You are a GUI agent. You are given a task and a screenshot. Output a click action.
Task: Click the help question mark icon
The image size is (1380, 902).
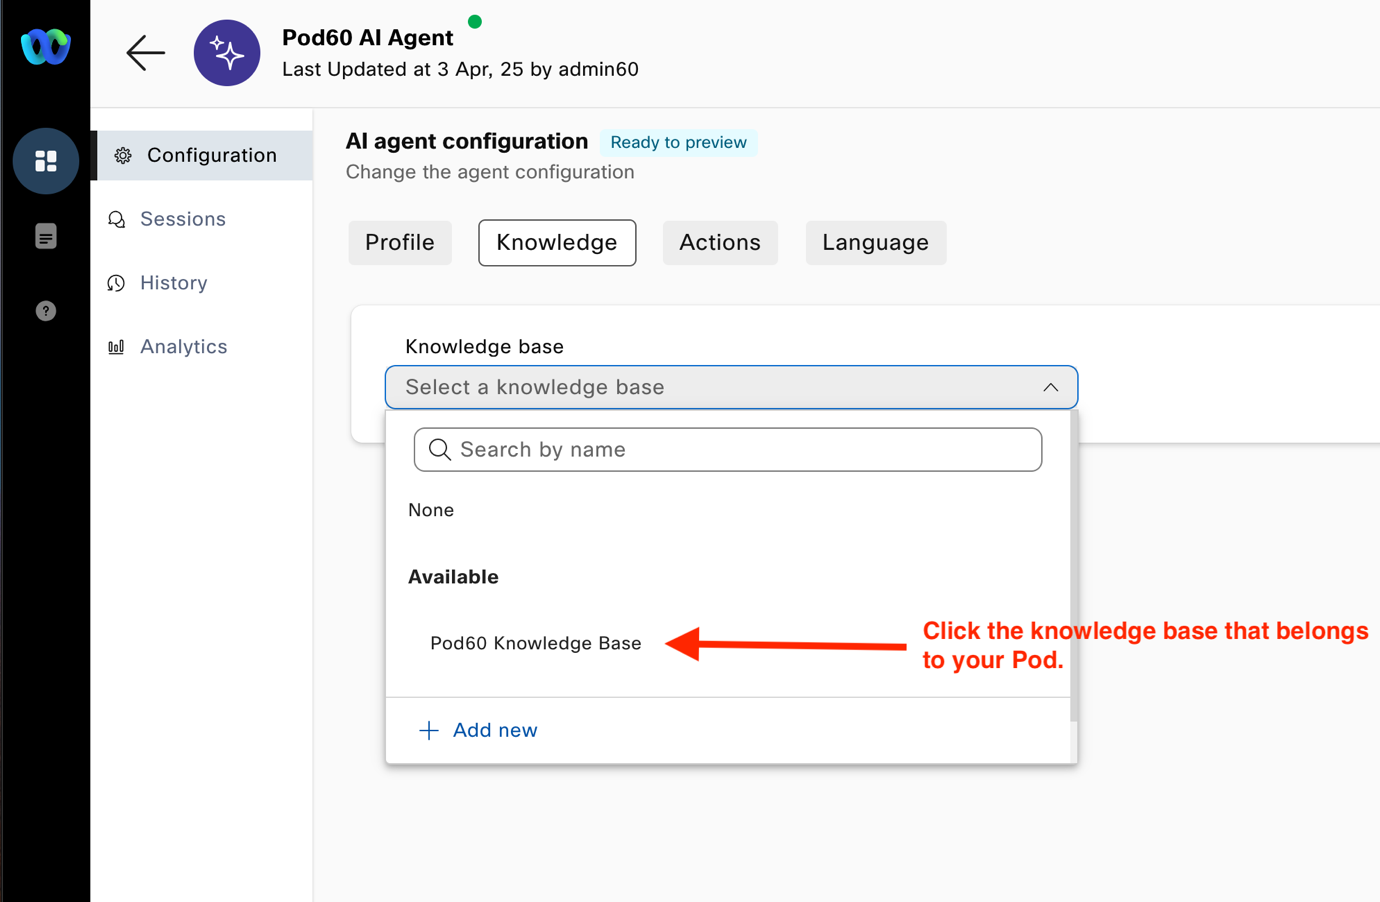coord(46,311)
